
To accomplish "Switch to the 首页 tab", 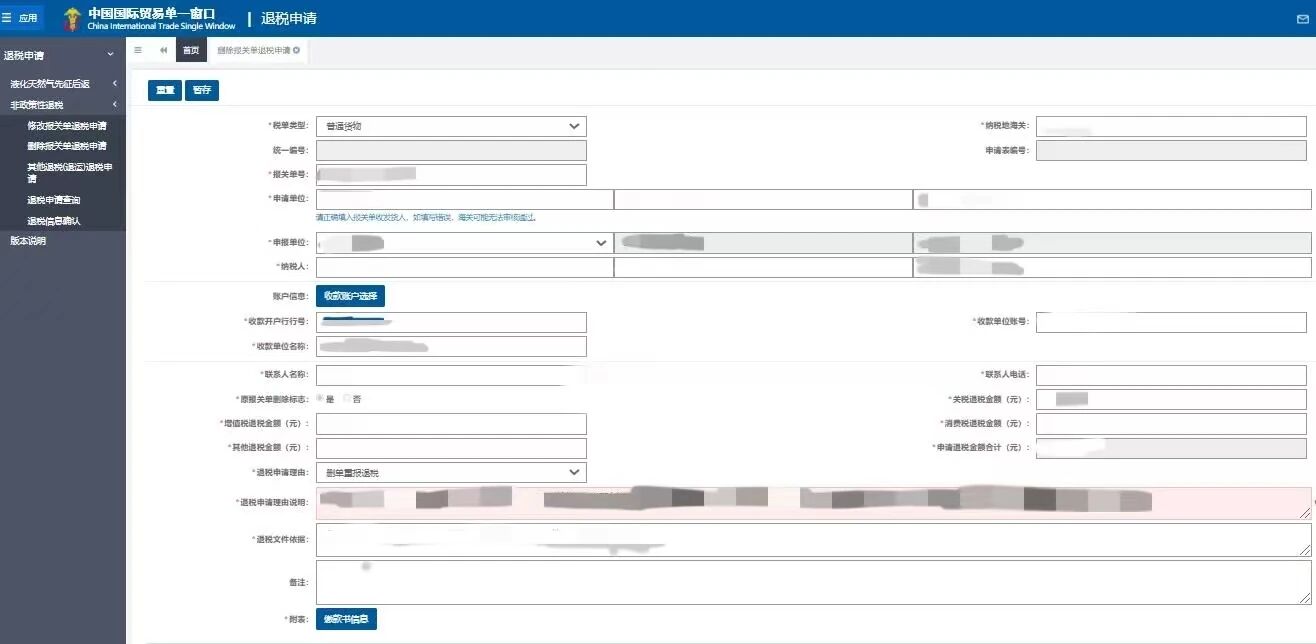I will pyautogui.click(x=190, y=50).
